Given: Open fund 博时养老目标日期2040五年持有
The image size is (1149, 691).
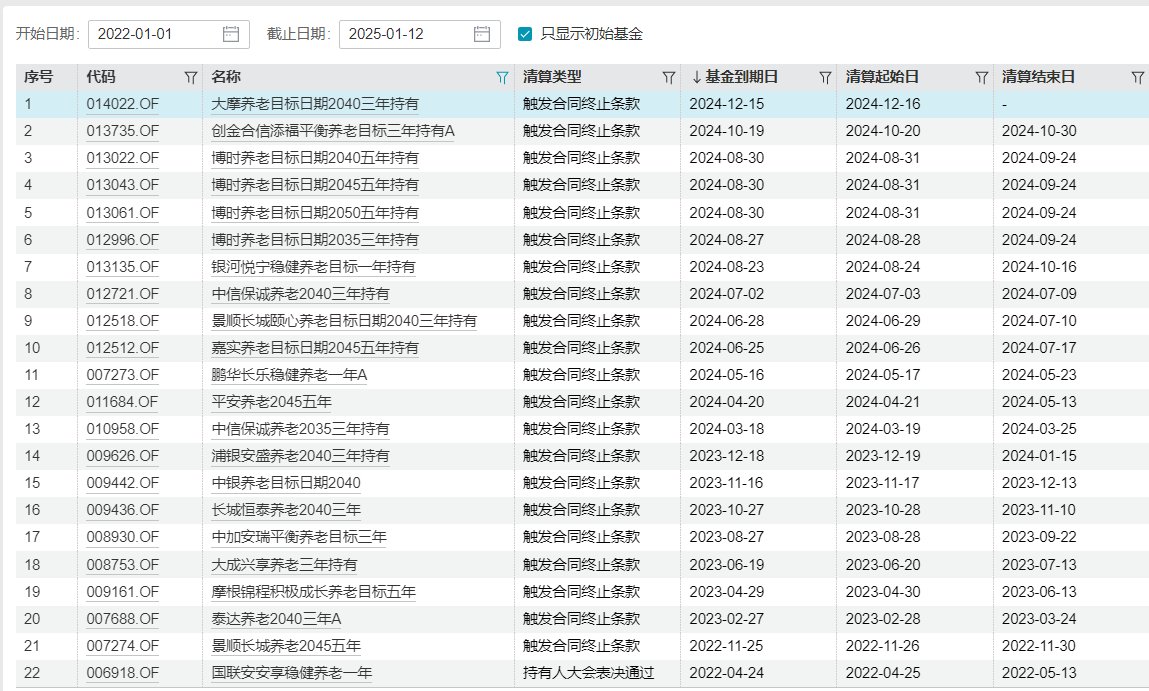Looking at the screenshot, I should click(x=315, y=158).
